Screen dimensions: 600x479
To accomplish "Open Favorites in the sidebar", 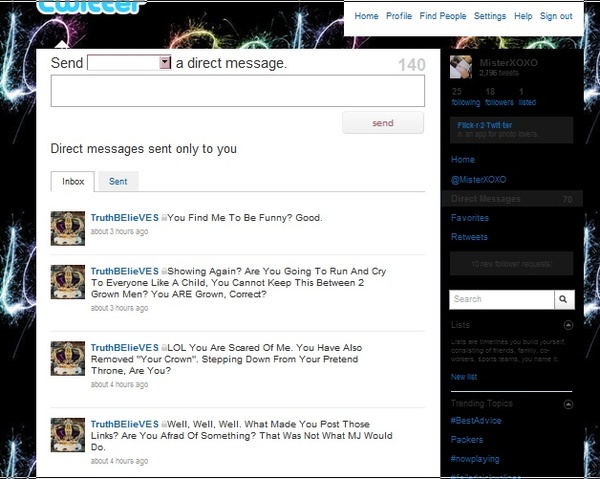I will (470, 218).
